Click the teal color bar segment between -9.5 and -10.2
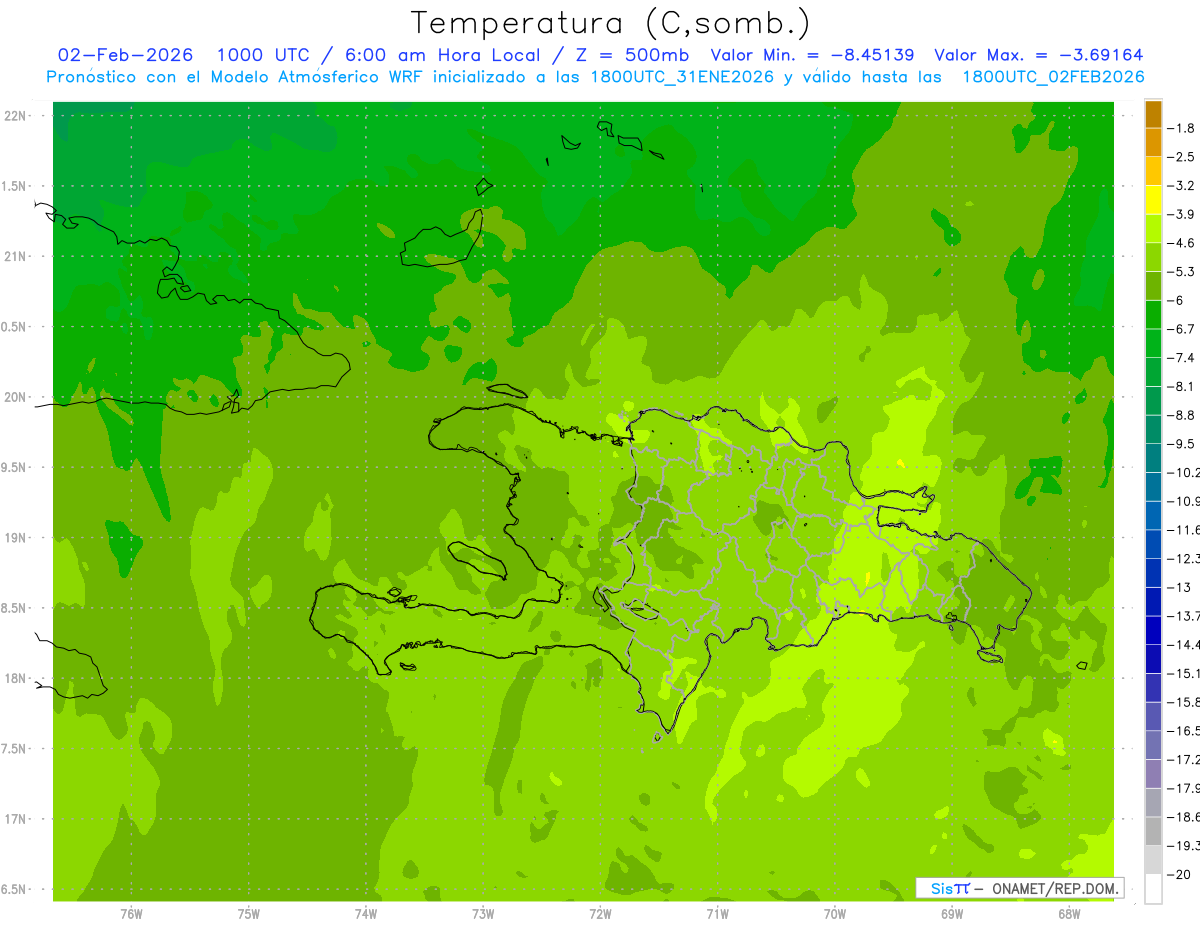 click(1153, 458)
